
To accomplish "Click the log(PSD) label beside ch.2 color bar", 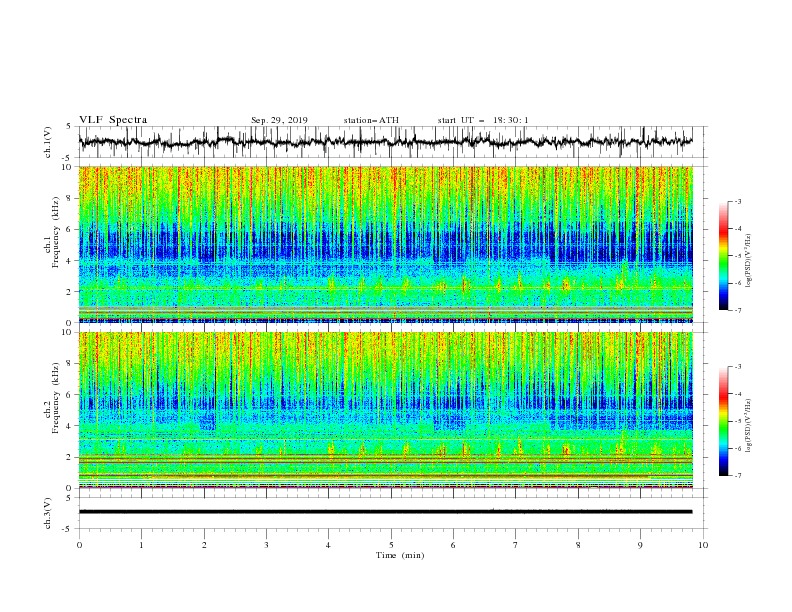I will (x=750, y=425).
